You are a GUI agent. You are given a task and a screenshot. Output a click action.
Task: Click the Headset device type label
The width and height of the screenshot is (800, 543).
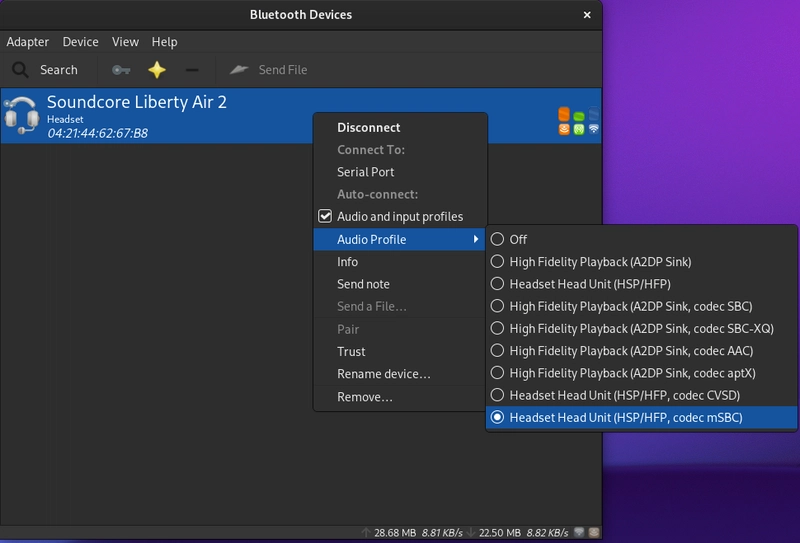(x=65, y=119)
